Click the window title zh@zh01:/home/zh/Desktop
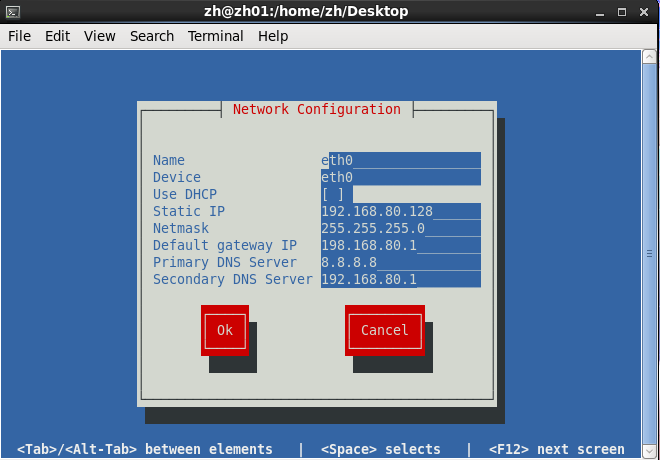660x460 pixels. coord(306,11)
